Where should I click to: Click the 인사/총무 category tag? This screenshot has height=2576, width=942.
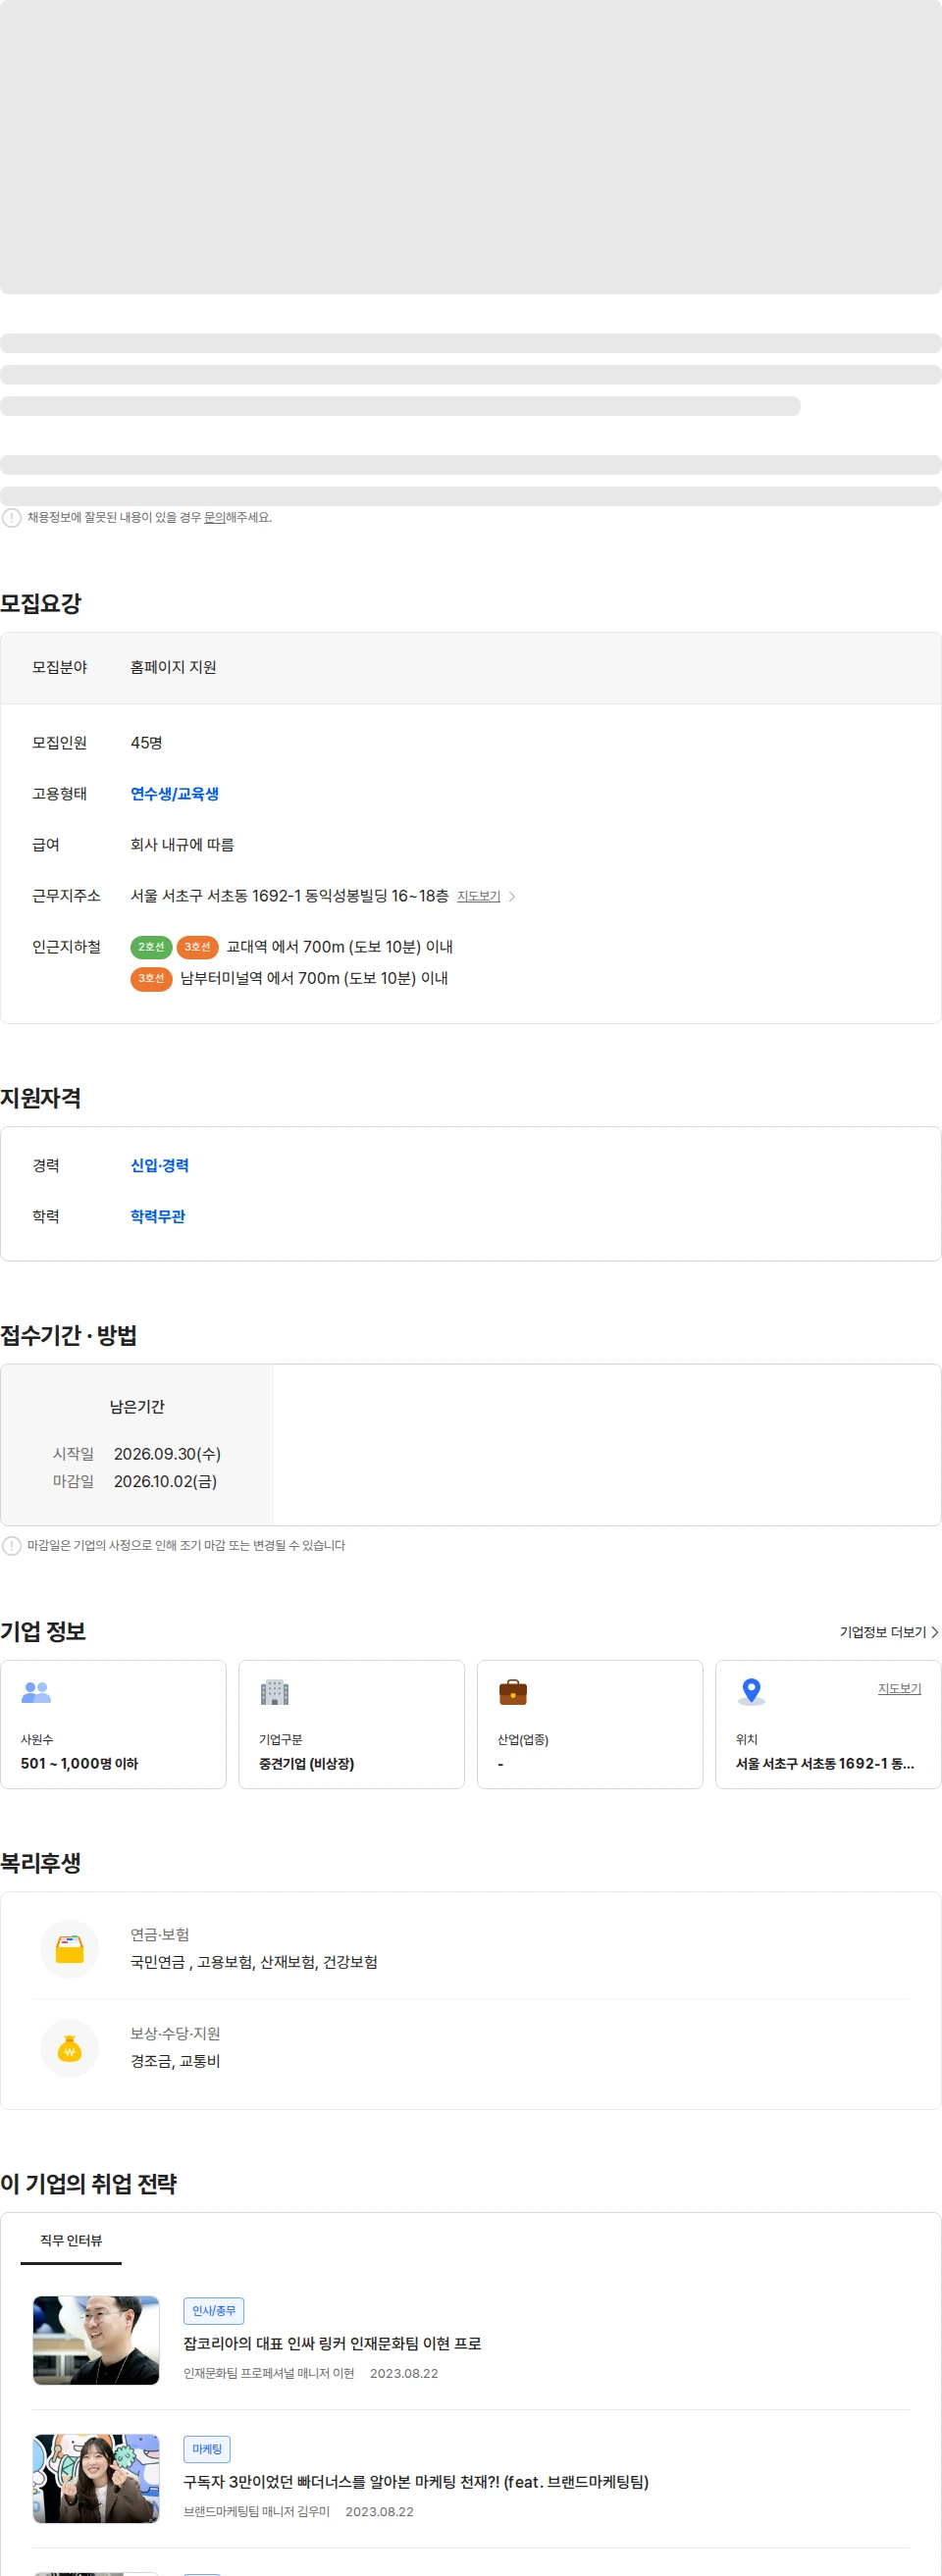pos(214,2311)
